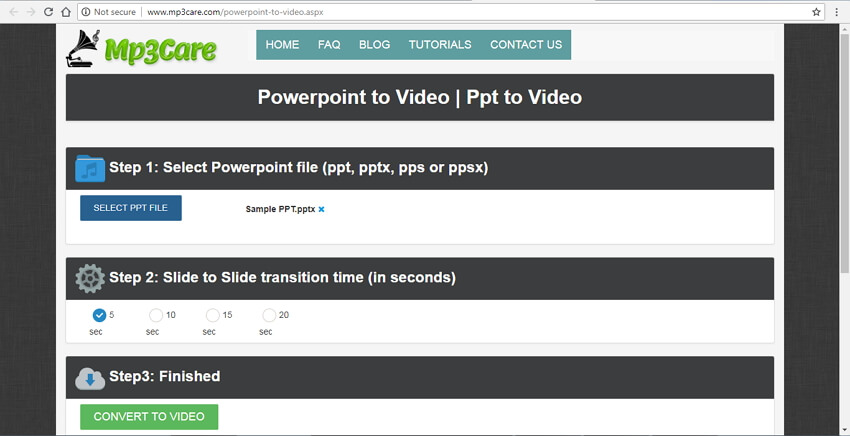850x436 pixels.
Task: Click the blue music folder icon
Action: coord(90,168)
